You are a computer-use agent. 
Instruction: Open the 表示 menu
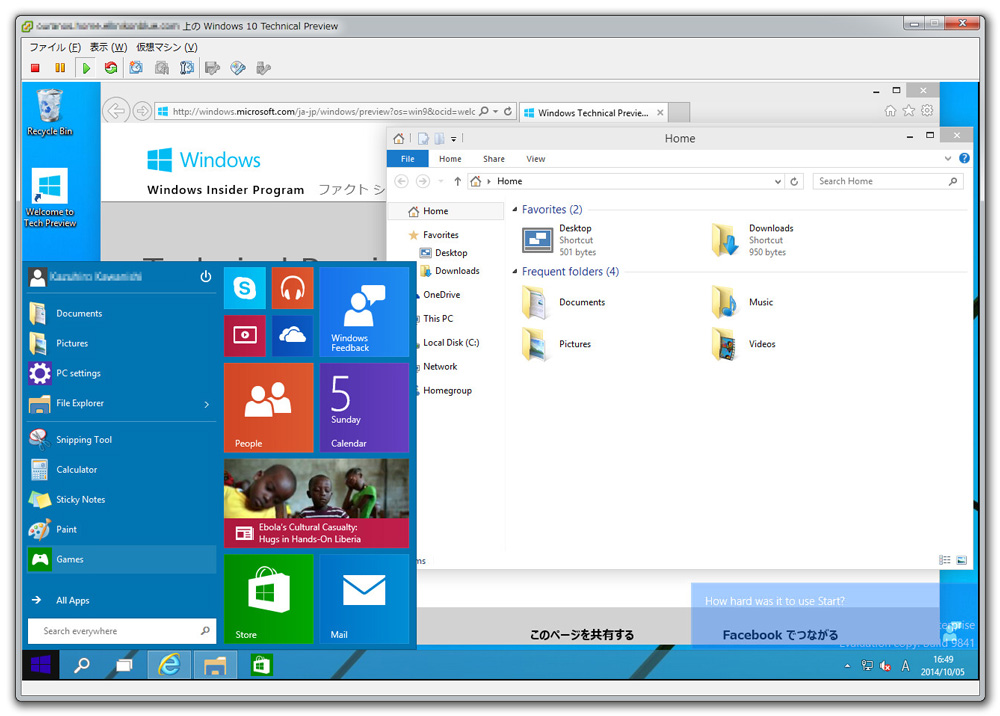[x=108, y=47]
